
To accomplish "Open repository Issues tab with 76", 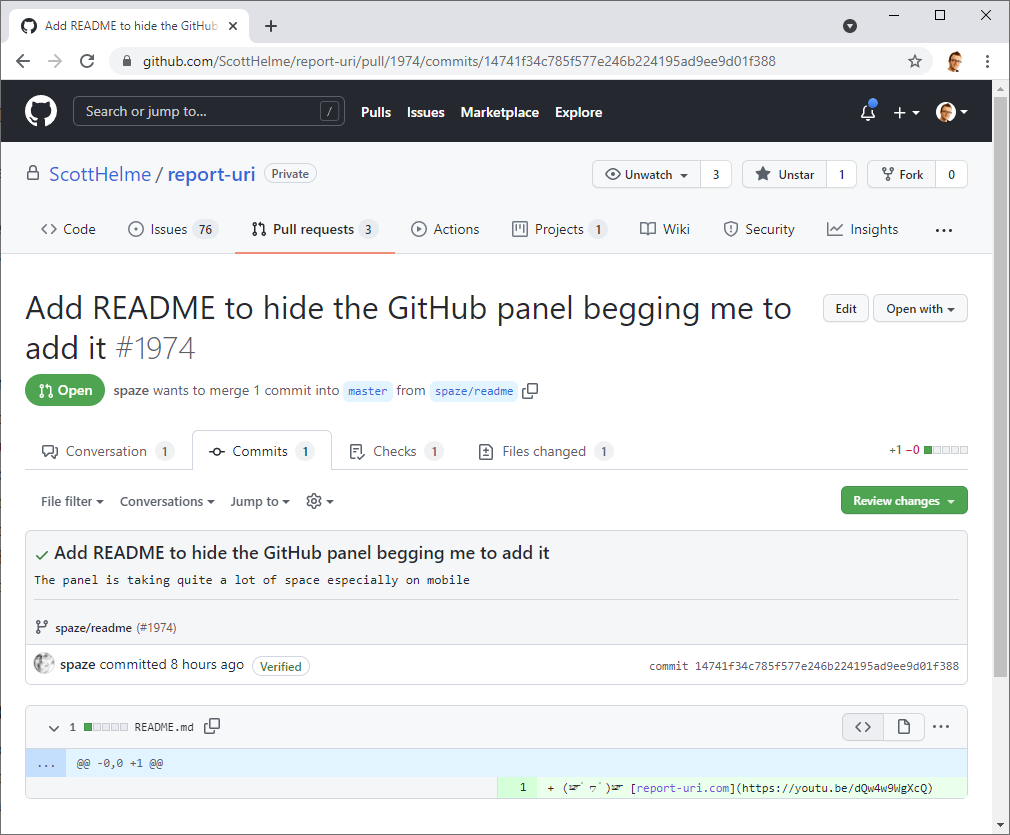I will [x=173, y=229].
